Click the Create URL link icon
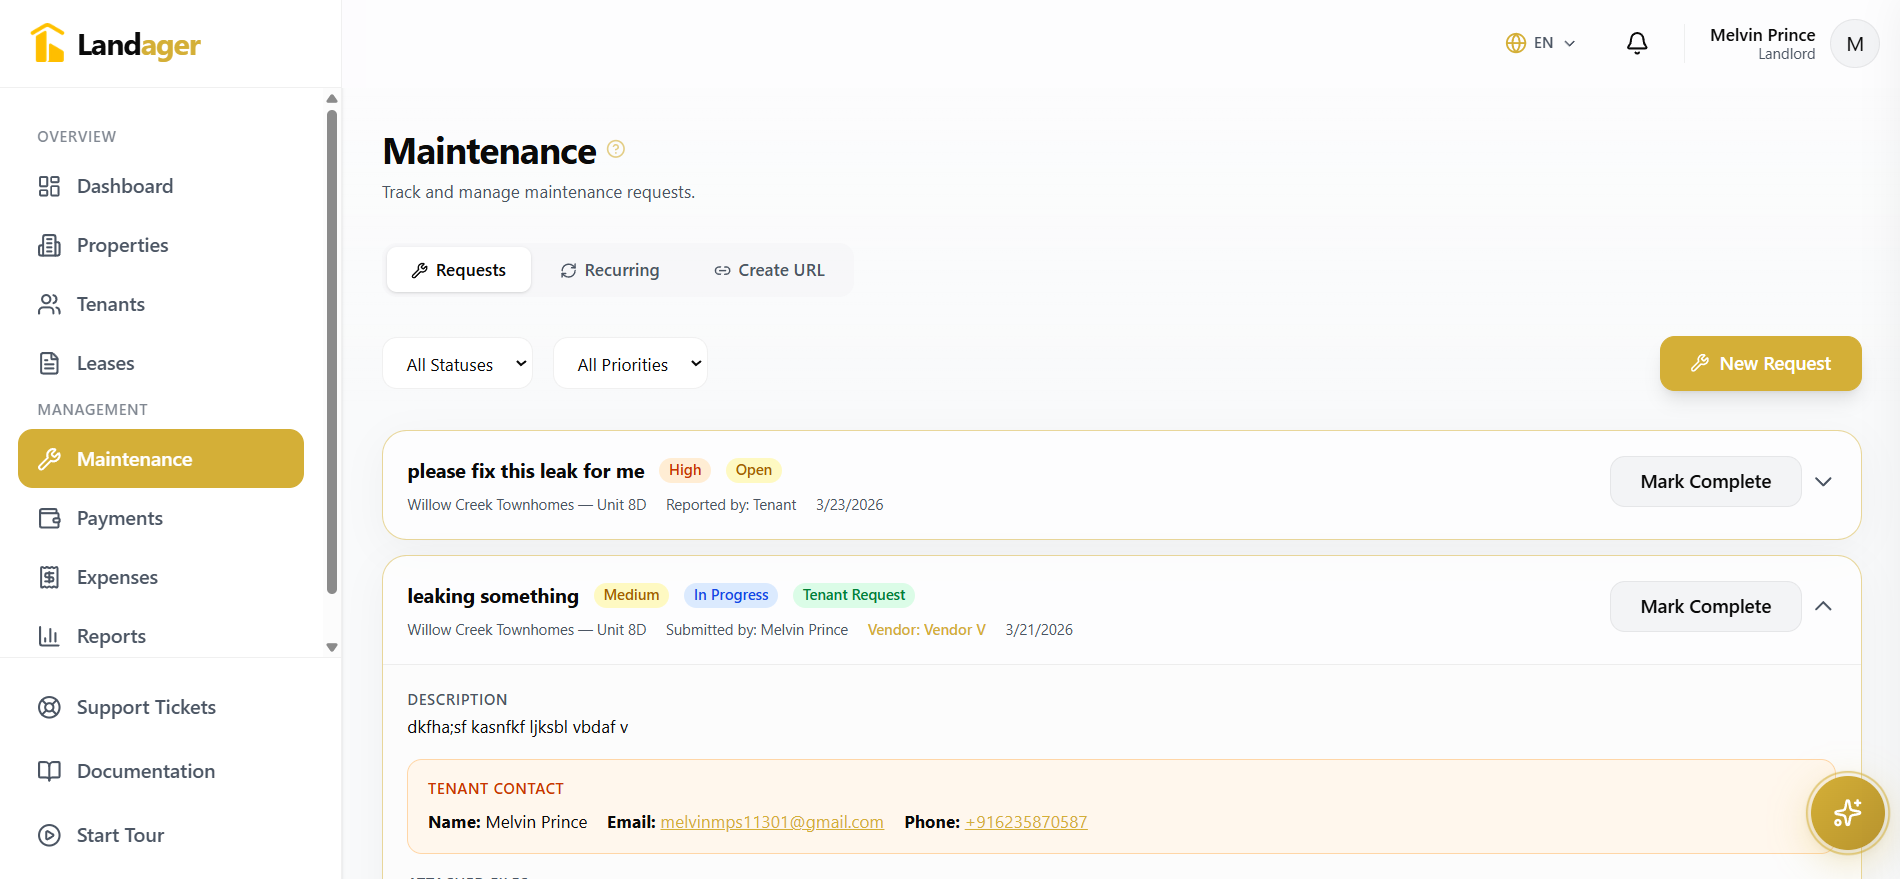This screenshot has width=1900, height=879. (722, 270)
